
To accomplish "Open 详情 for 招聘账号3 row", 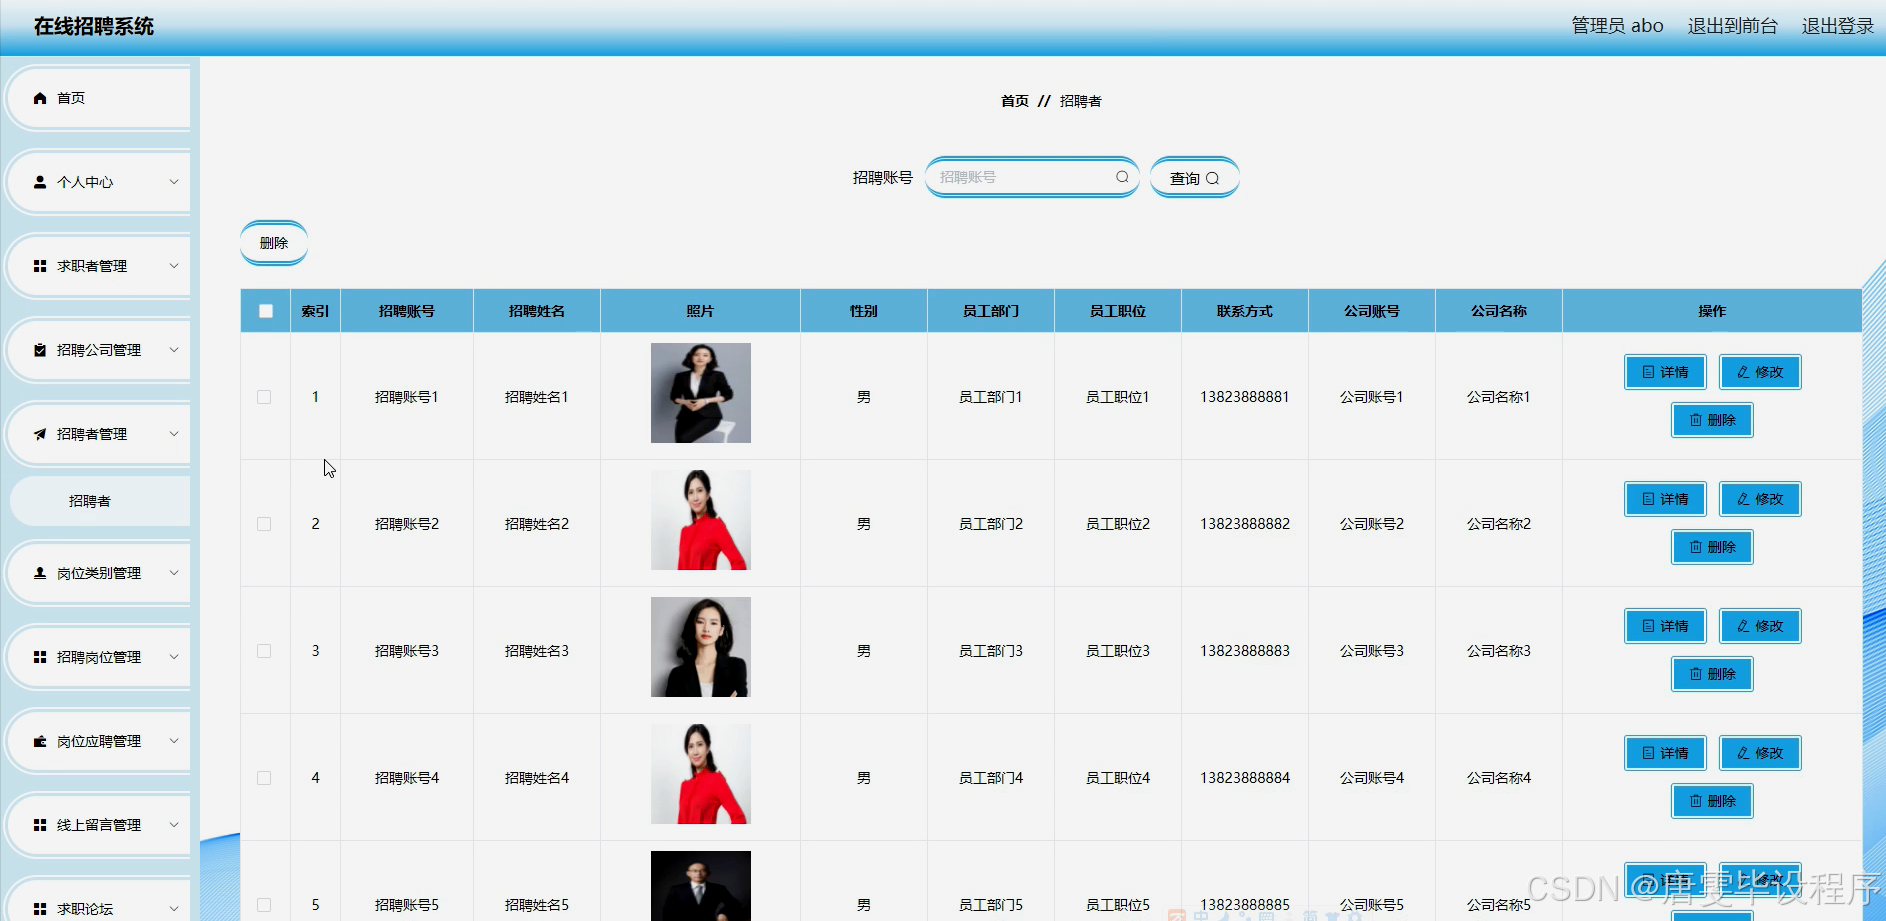I will [1665, 626].
